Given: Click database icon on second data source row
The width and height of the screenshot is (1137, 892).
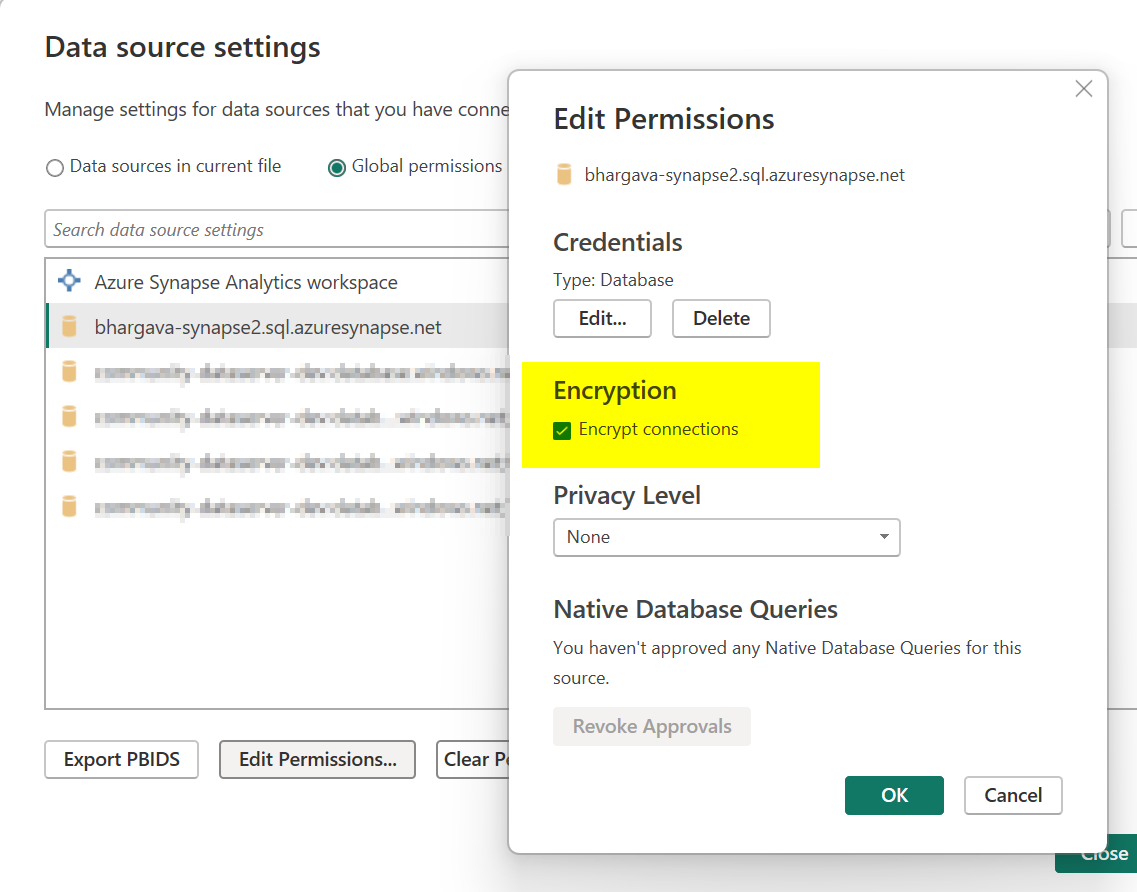Looking at the screenshot, I should (x=68, y=371).
